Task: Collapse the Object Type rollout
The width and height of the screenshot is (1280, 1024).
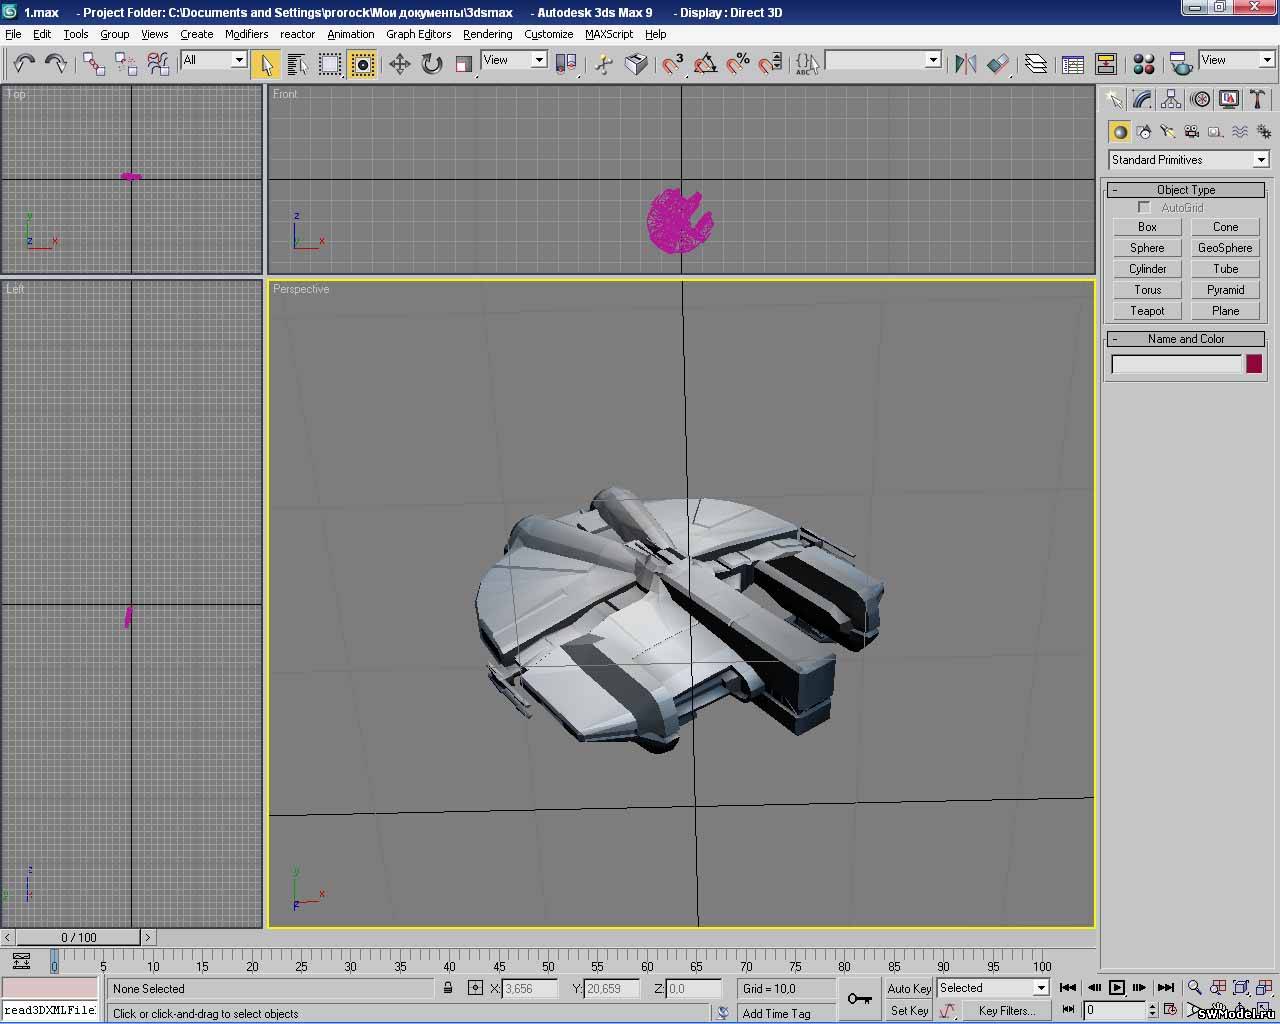Action: pos(1186,190)
